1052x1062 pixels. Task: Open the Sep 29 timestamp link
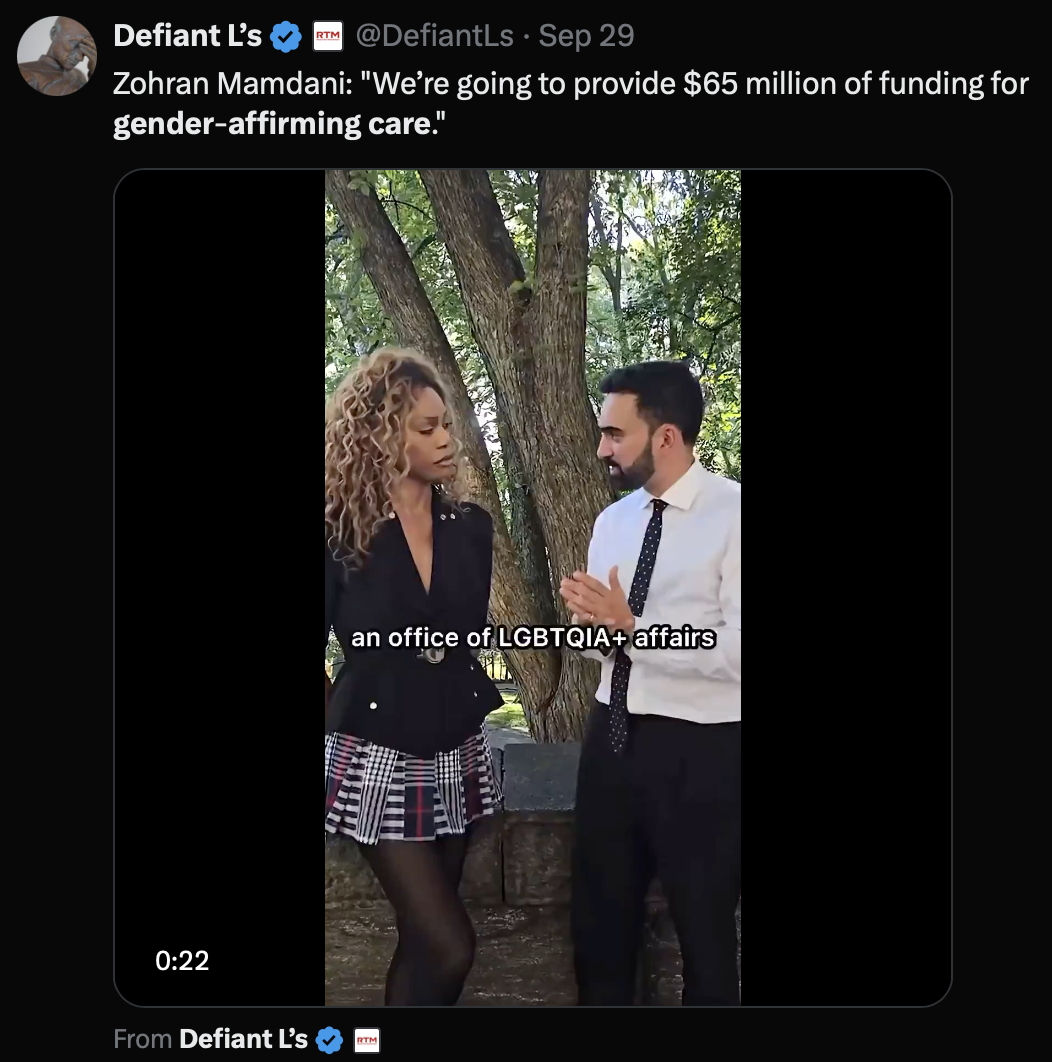click(x=586, y=36)
